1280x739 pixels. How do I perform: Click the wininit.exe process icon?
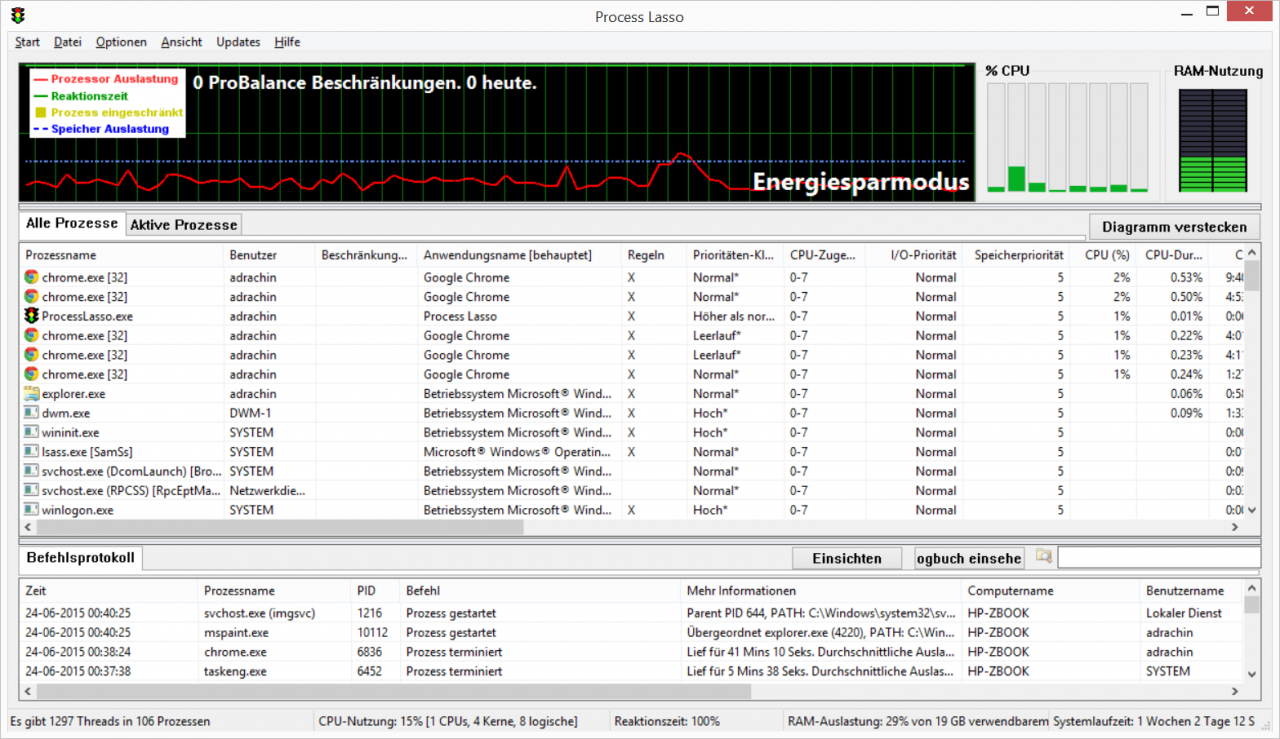coord(31,433)
